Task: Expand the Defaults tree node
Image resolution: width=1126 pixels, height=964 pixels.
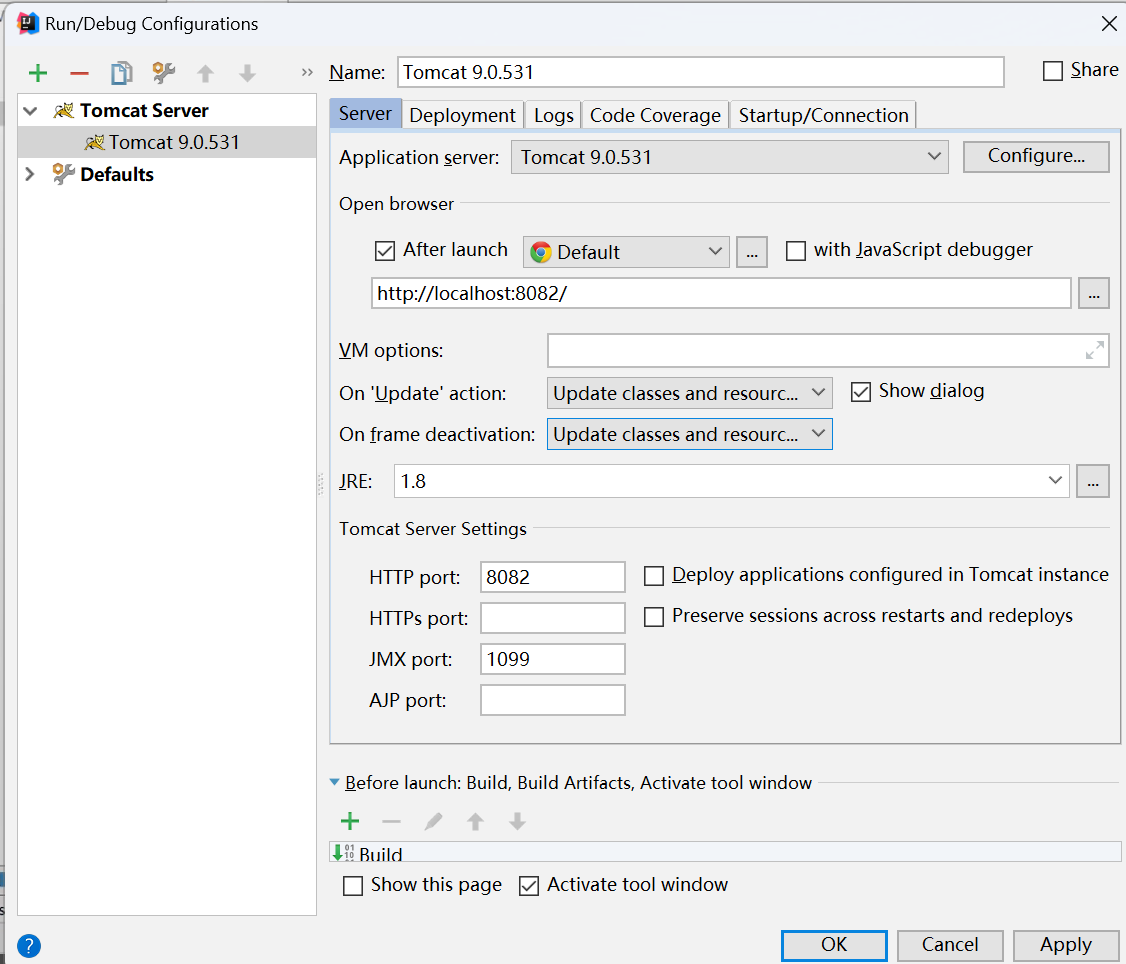Action: [30, 174]
